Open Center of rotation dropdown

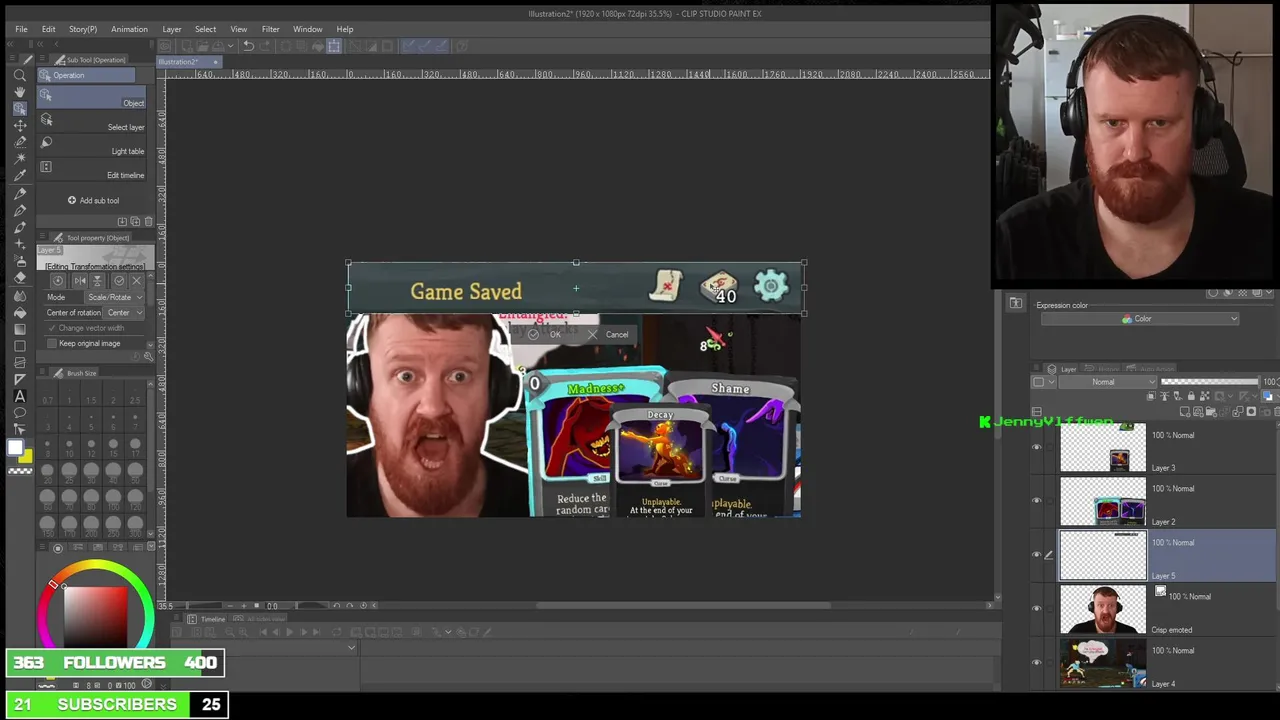(x=124, y=313)
